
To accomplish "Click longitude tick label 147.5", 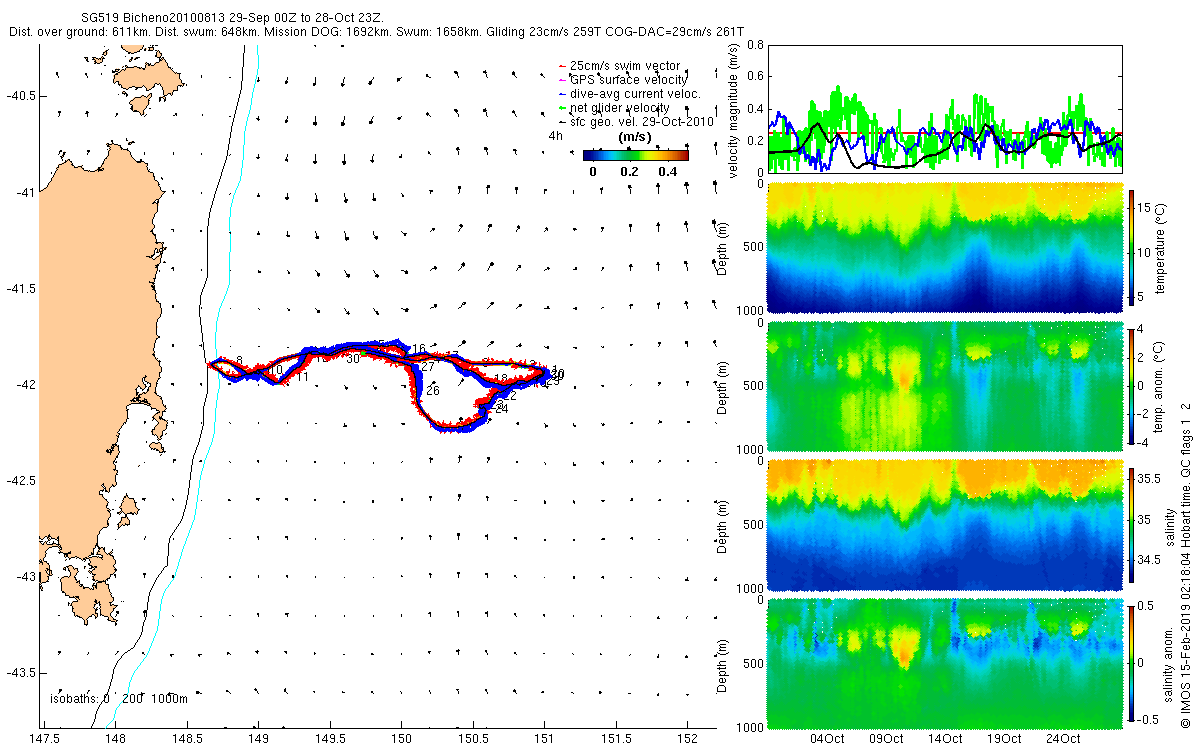I will coord(44,738).
